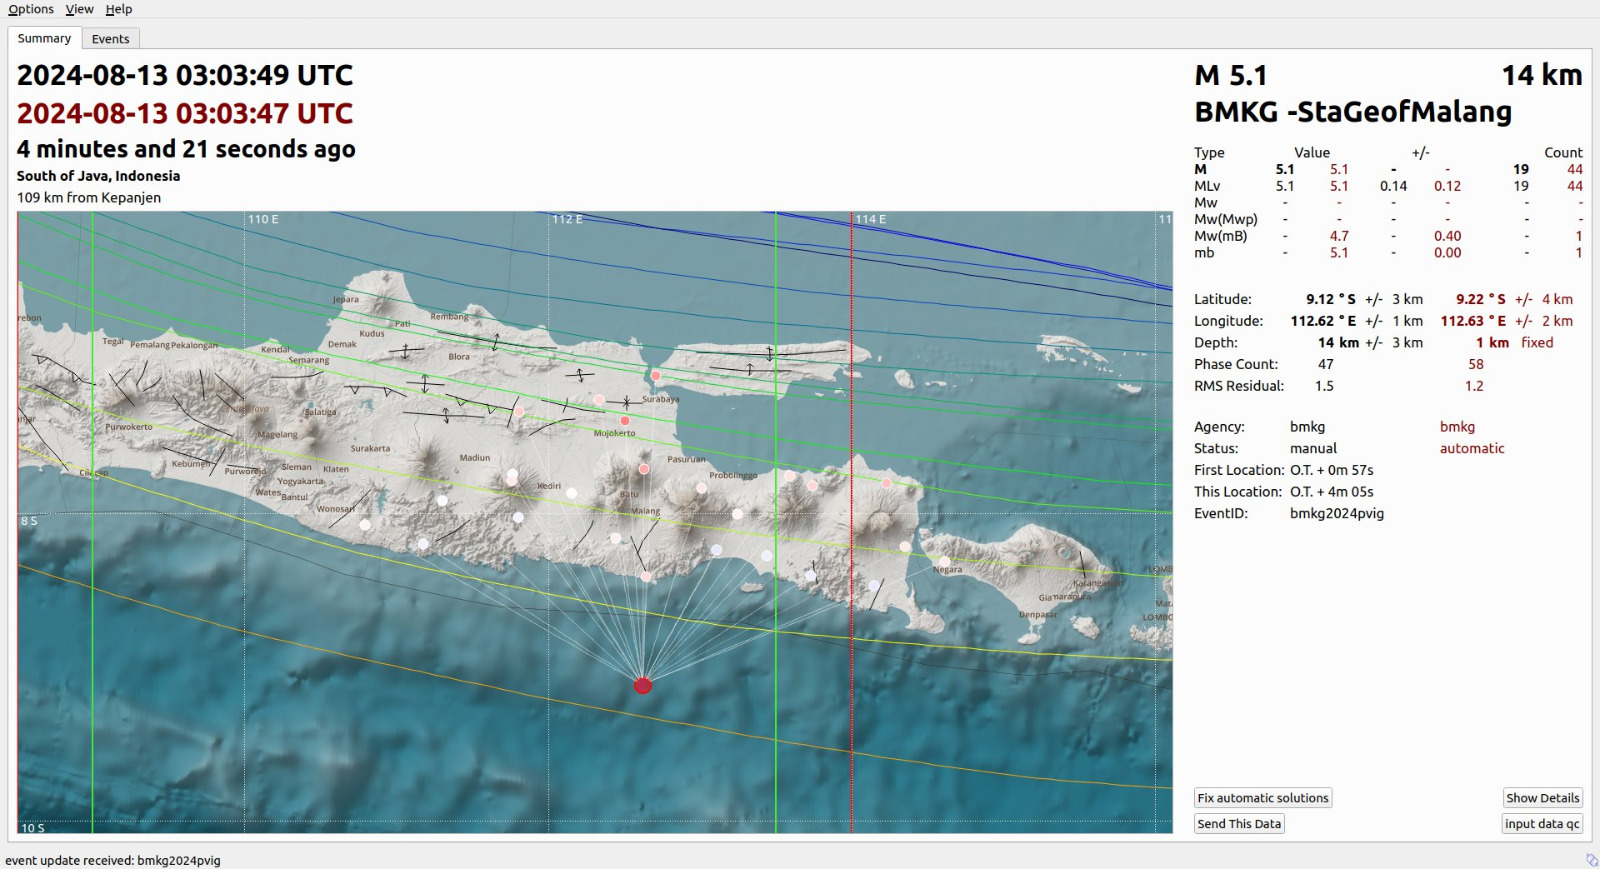Click the Fix automatic solutions button
The image size is (1600, 869).
coord(1263,798)
